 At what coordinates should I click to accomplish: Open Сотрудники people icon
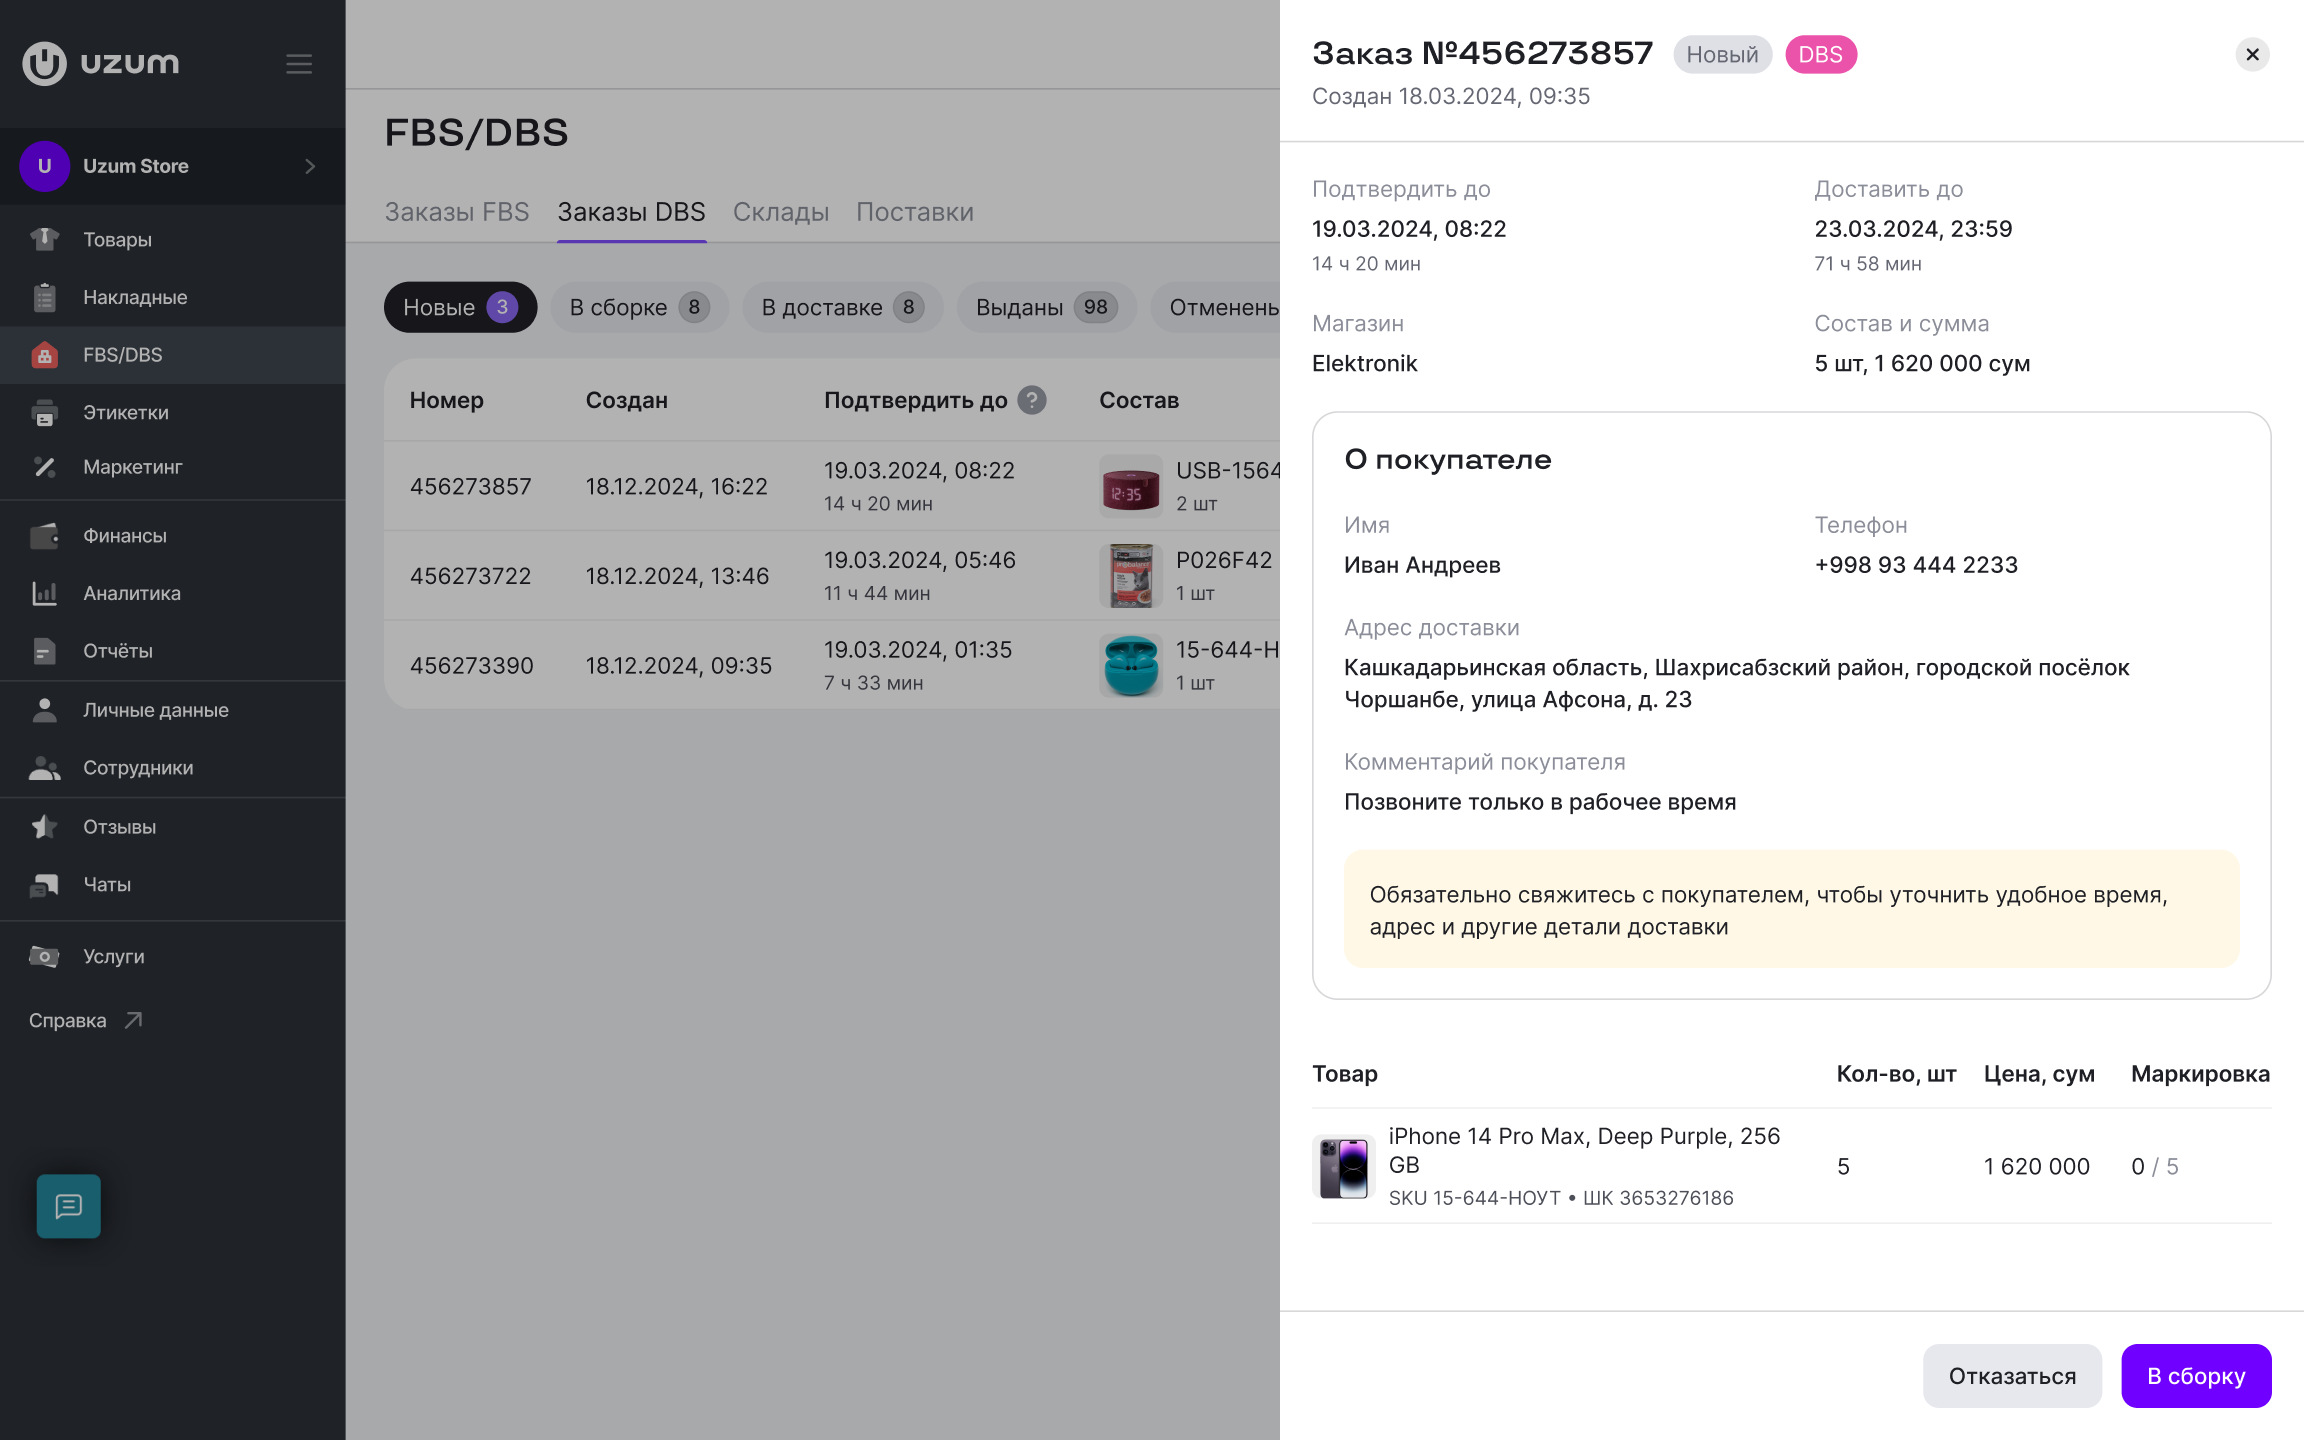44,768
